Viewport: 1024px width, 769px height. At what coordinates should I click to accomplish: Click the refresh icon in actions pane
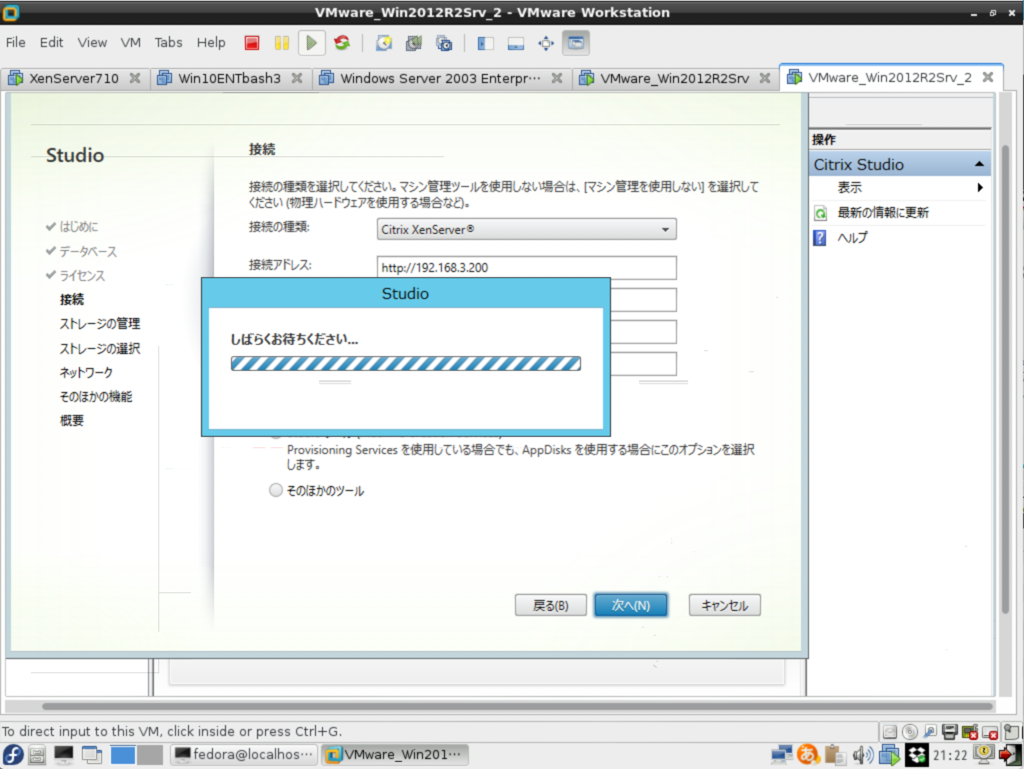click(x=821, y=213)
